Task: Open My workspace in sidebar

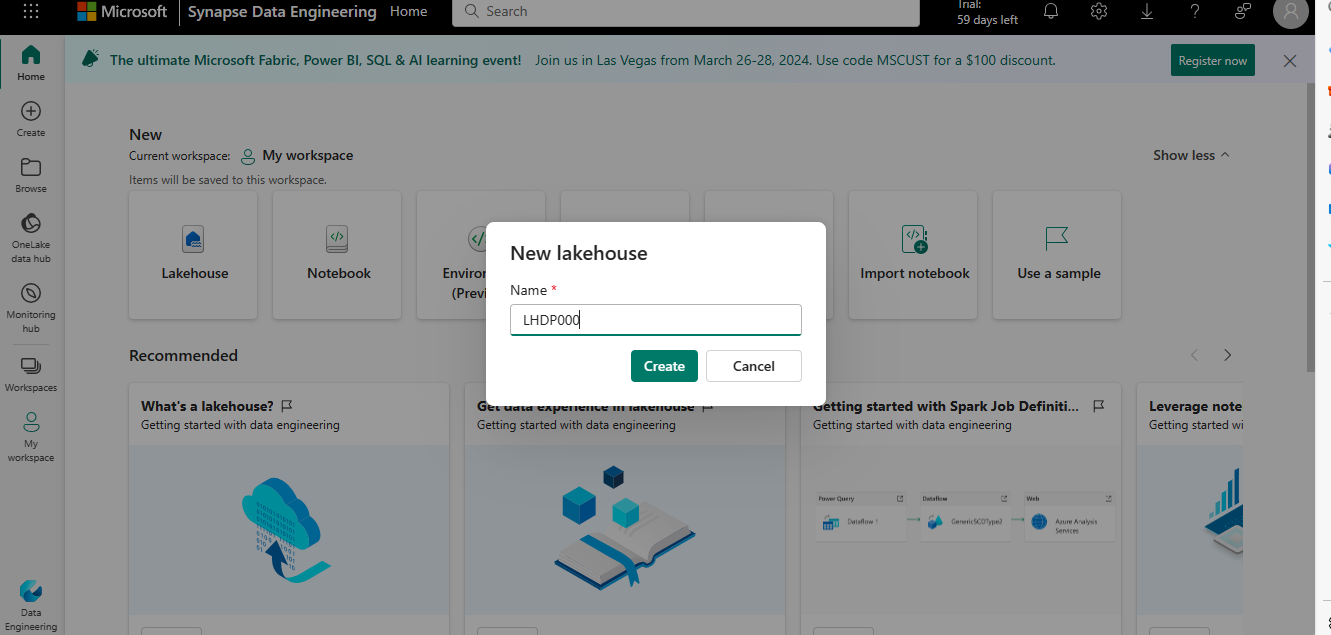Action: [31, 436]
